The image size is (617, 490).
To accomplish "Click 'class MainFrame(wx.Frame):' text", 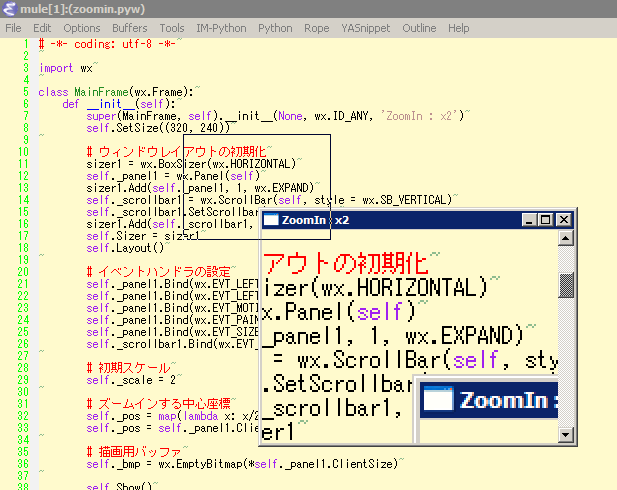I will tap(116, 92).
